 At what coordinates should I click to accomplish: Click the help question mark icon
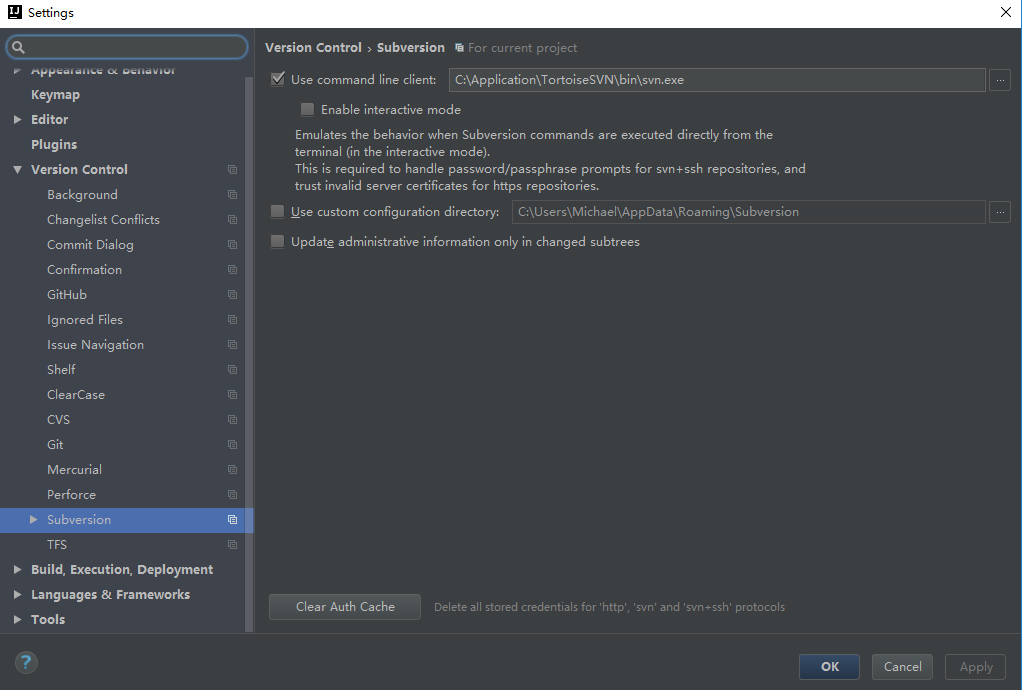click(26, 662)
